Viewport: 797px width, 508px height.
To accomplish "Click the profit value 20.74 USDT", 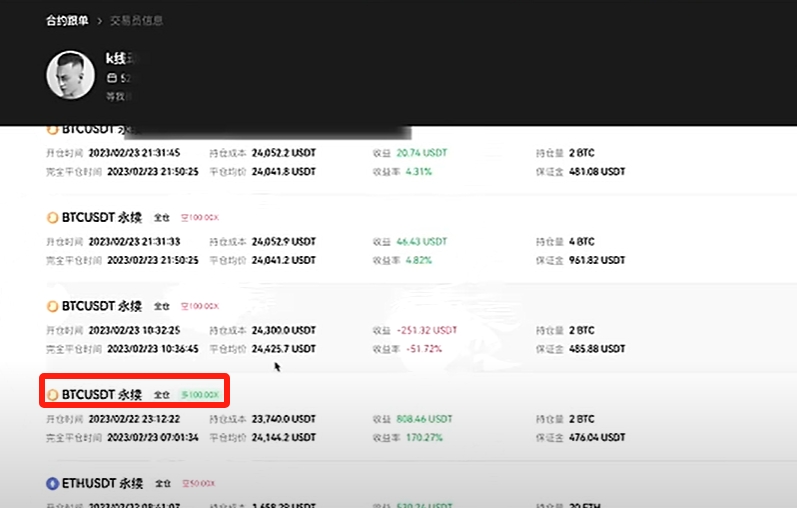I will [421, 153].
